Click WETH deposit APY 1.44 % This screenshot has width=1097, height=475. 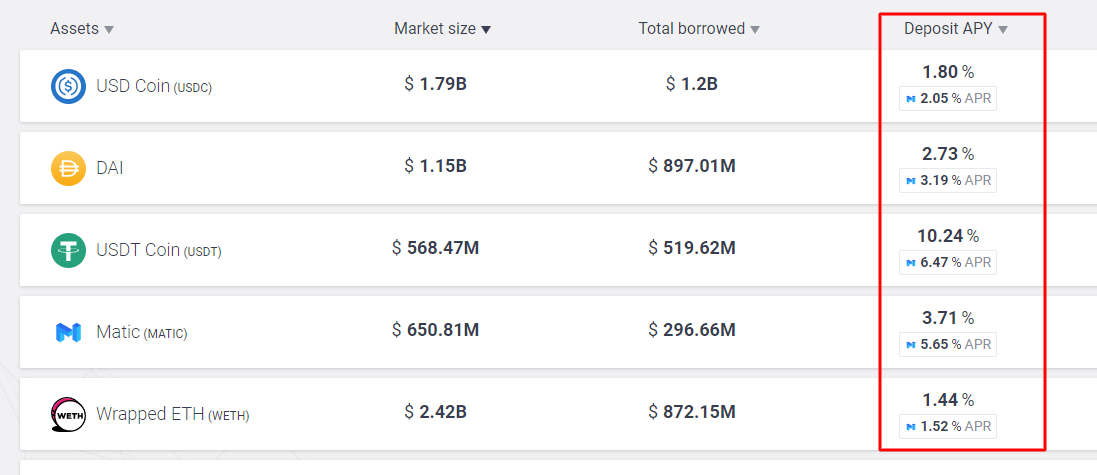pyautogui.click(x=948, y=399)
